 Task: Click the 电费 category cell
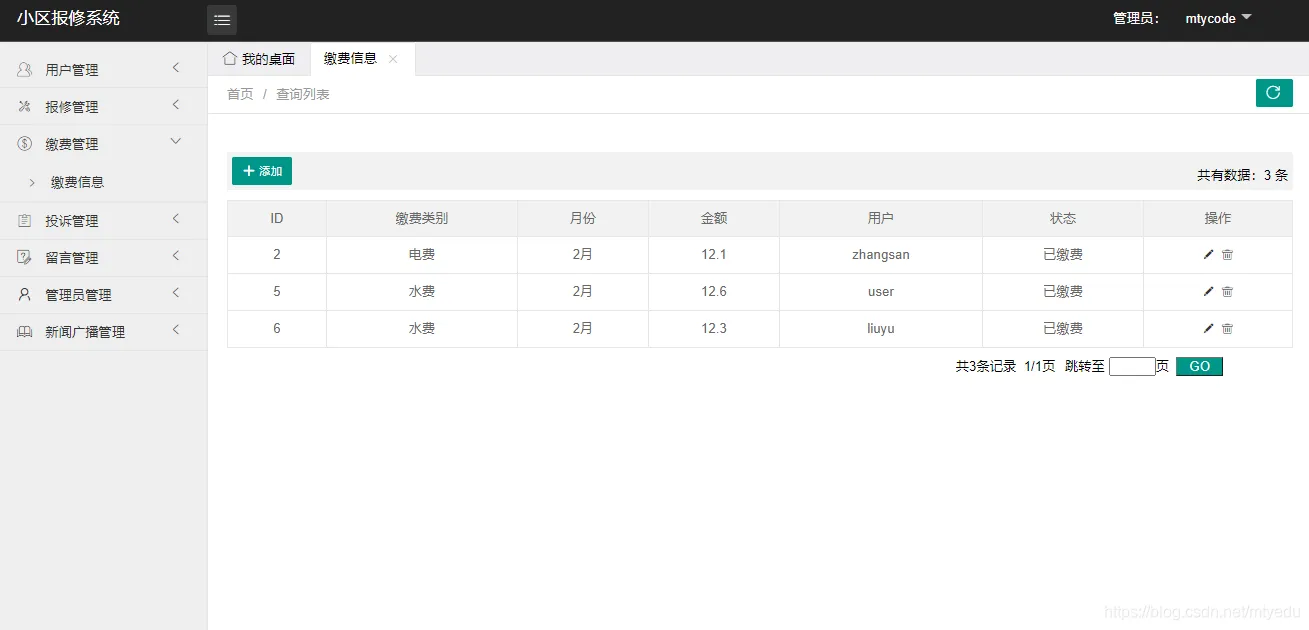pyautogui.click(x=422, y=255)
